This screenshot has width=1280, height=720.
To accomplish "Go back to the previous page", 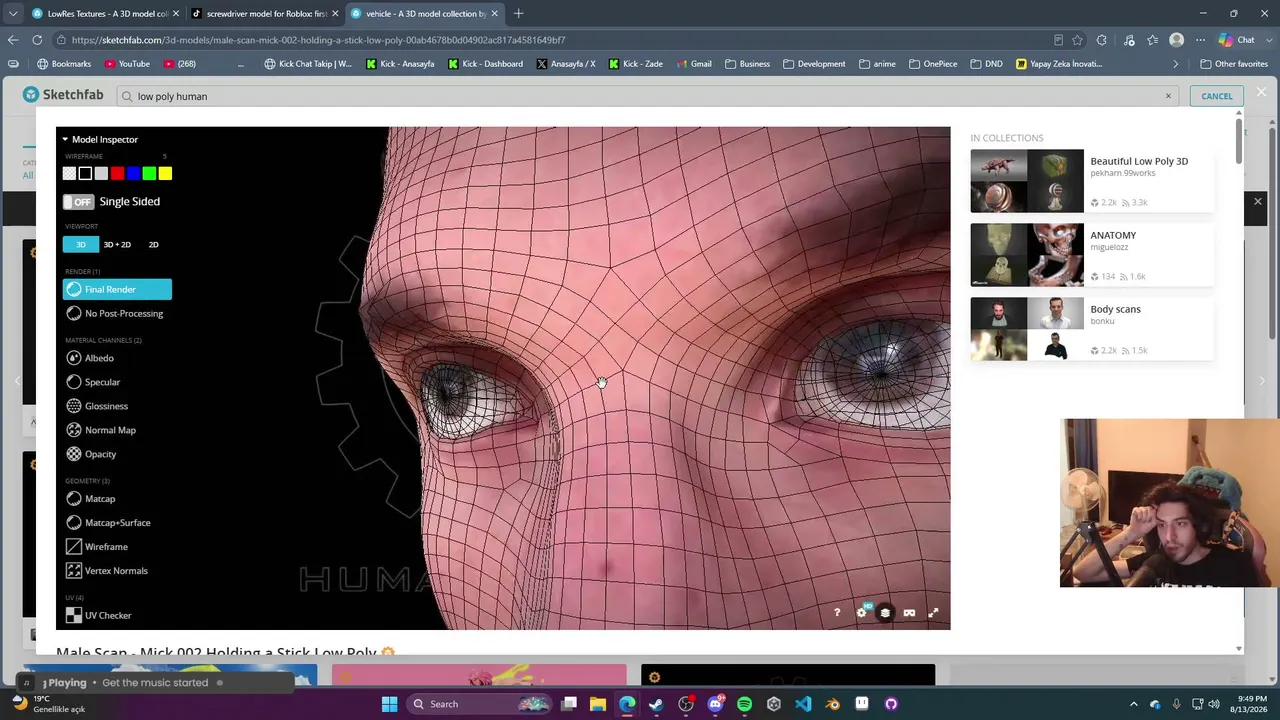I will pyautogui.click(x=12, y=40).
